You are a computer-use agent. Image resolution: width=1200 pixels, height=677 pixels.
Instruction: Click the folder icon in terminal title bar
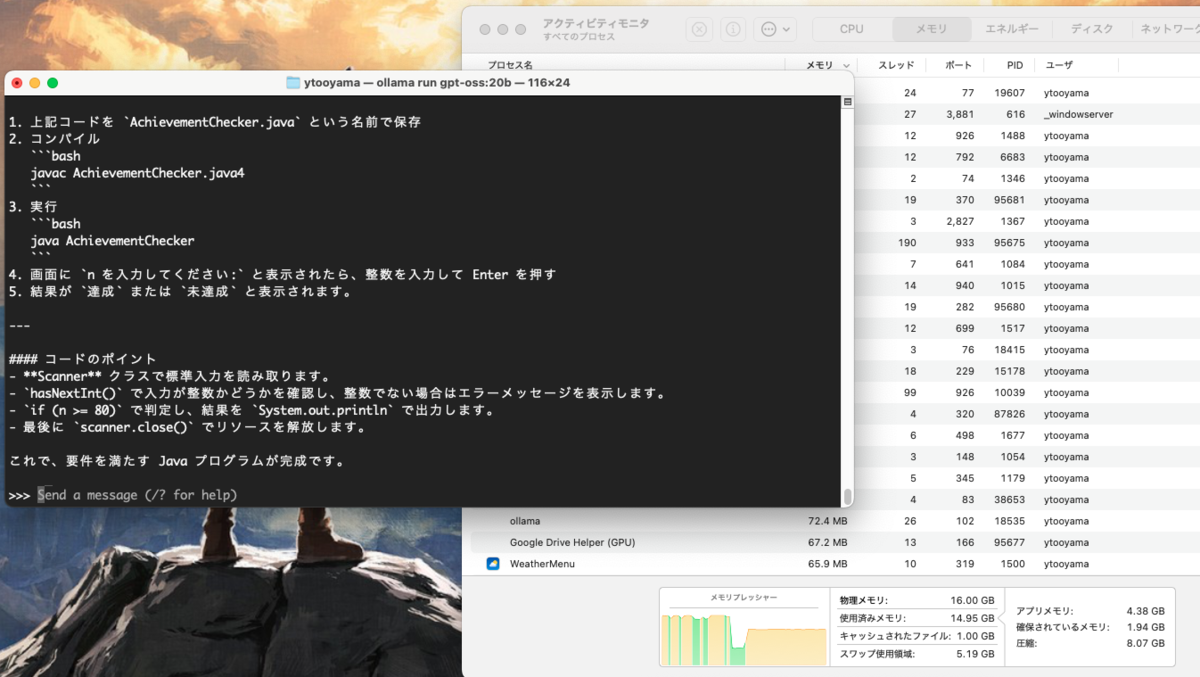(x=293, y=82)
